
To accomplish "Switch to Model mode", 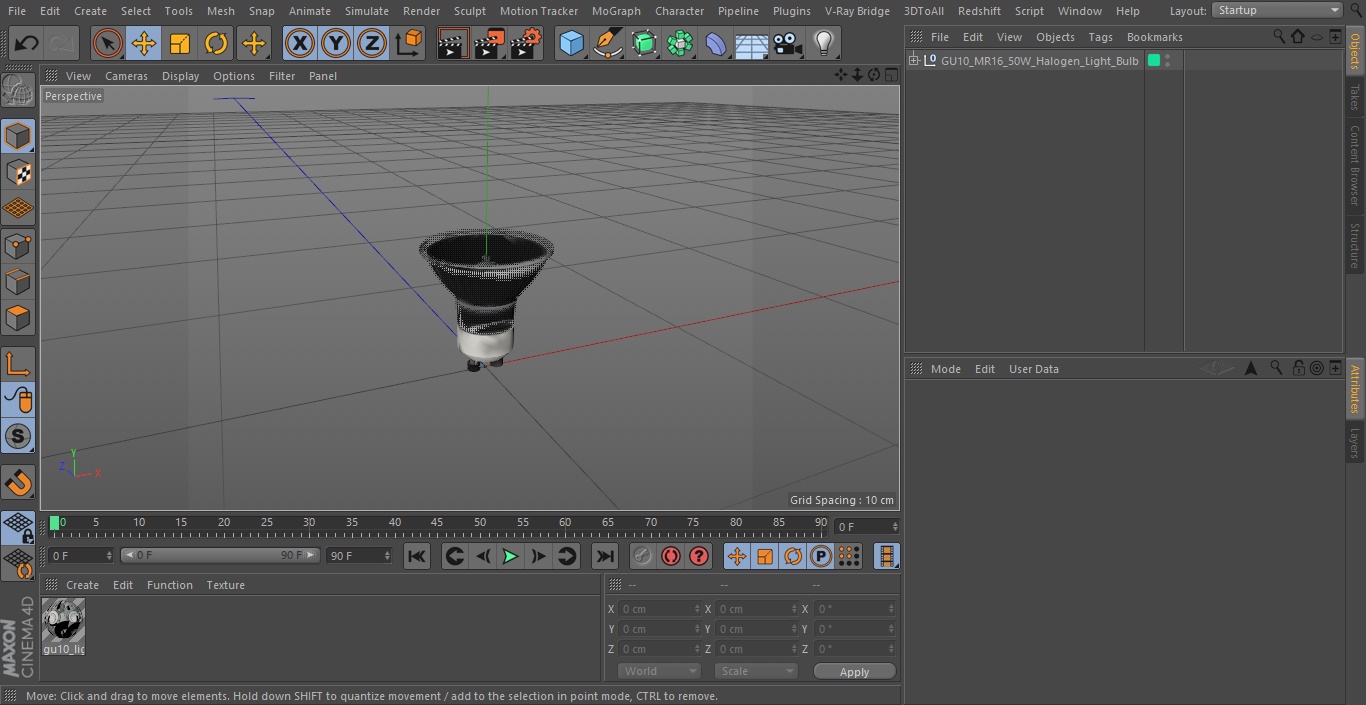I will coord(18,135).
